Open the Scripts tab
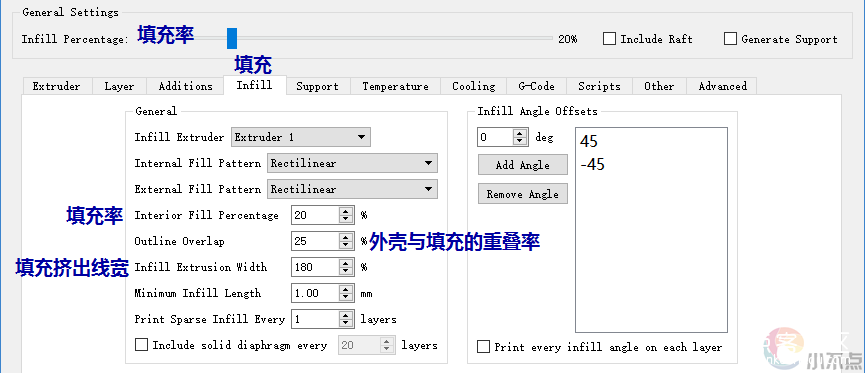Screen dimensions: 865x373 [x=600, y=87]
